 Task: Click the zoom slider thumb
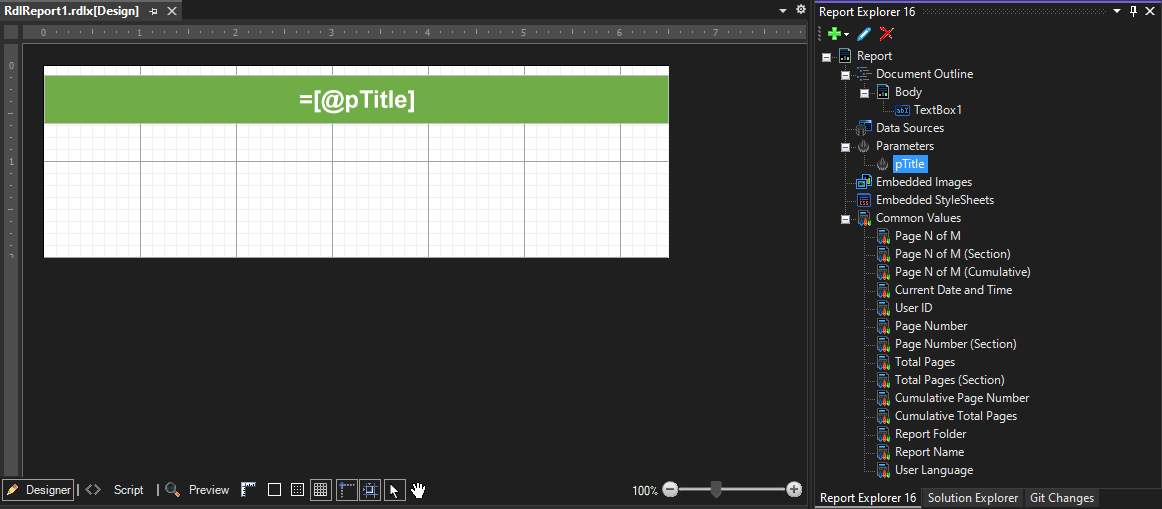(716, 490)
